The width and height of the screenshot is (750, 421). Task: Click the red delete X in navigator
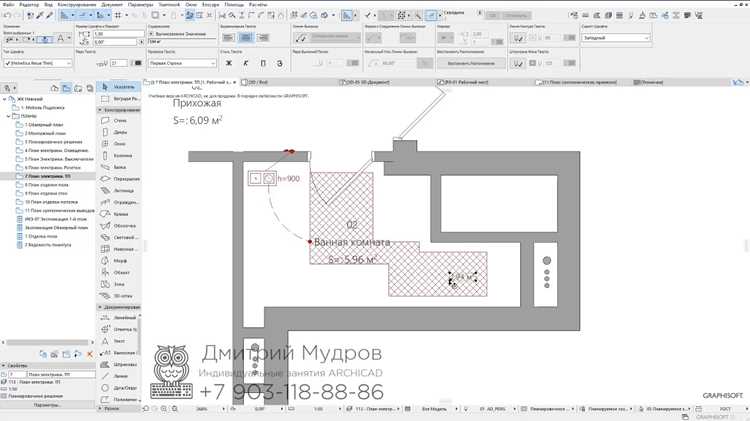[89, 355]
